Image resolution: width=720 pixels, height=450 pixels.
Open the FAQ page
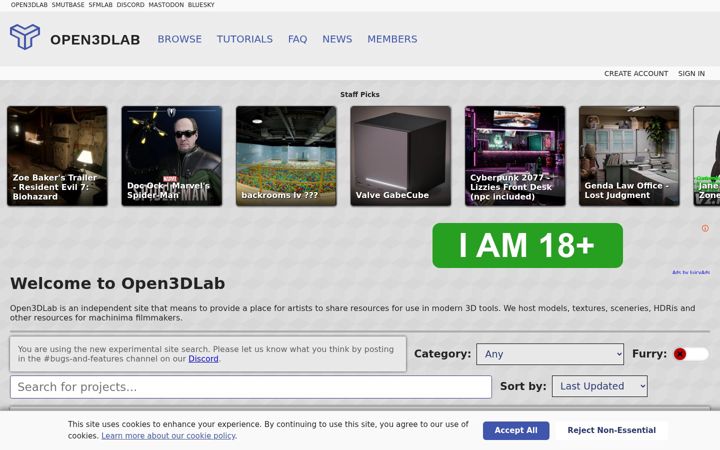298,39
